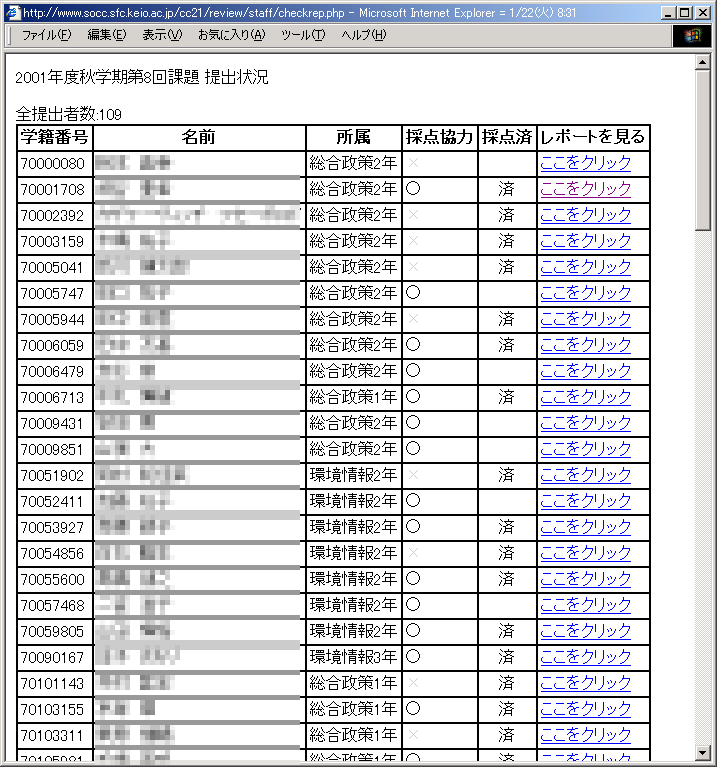The height and width of the screenshot is (767, 717).
Task: Maximize the Internet Explorer window
Action: click(x=686, y=12)
